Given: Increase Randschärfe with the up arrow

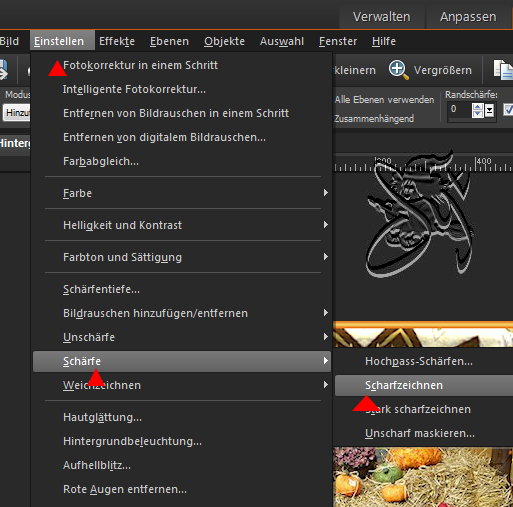Looking at the screenshot, I should click(x=477, y=106).
